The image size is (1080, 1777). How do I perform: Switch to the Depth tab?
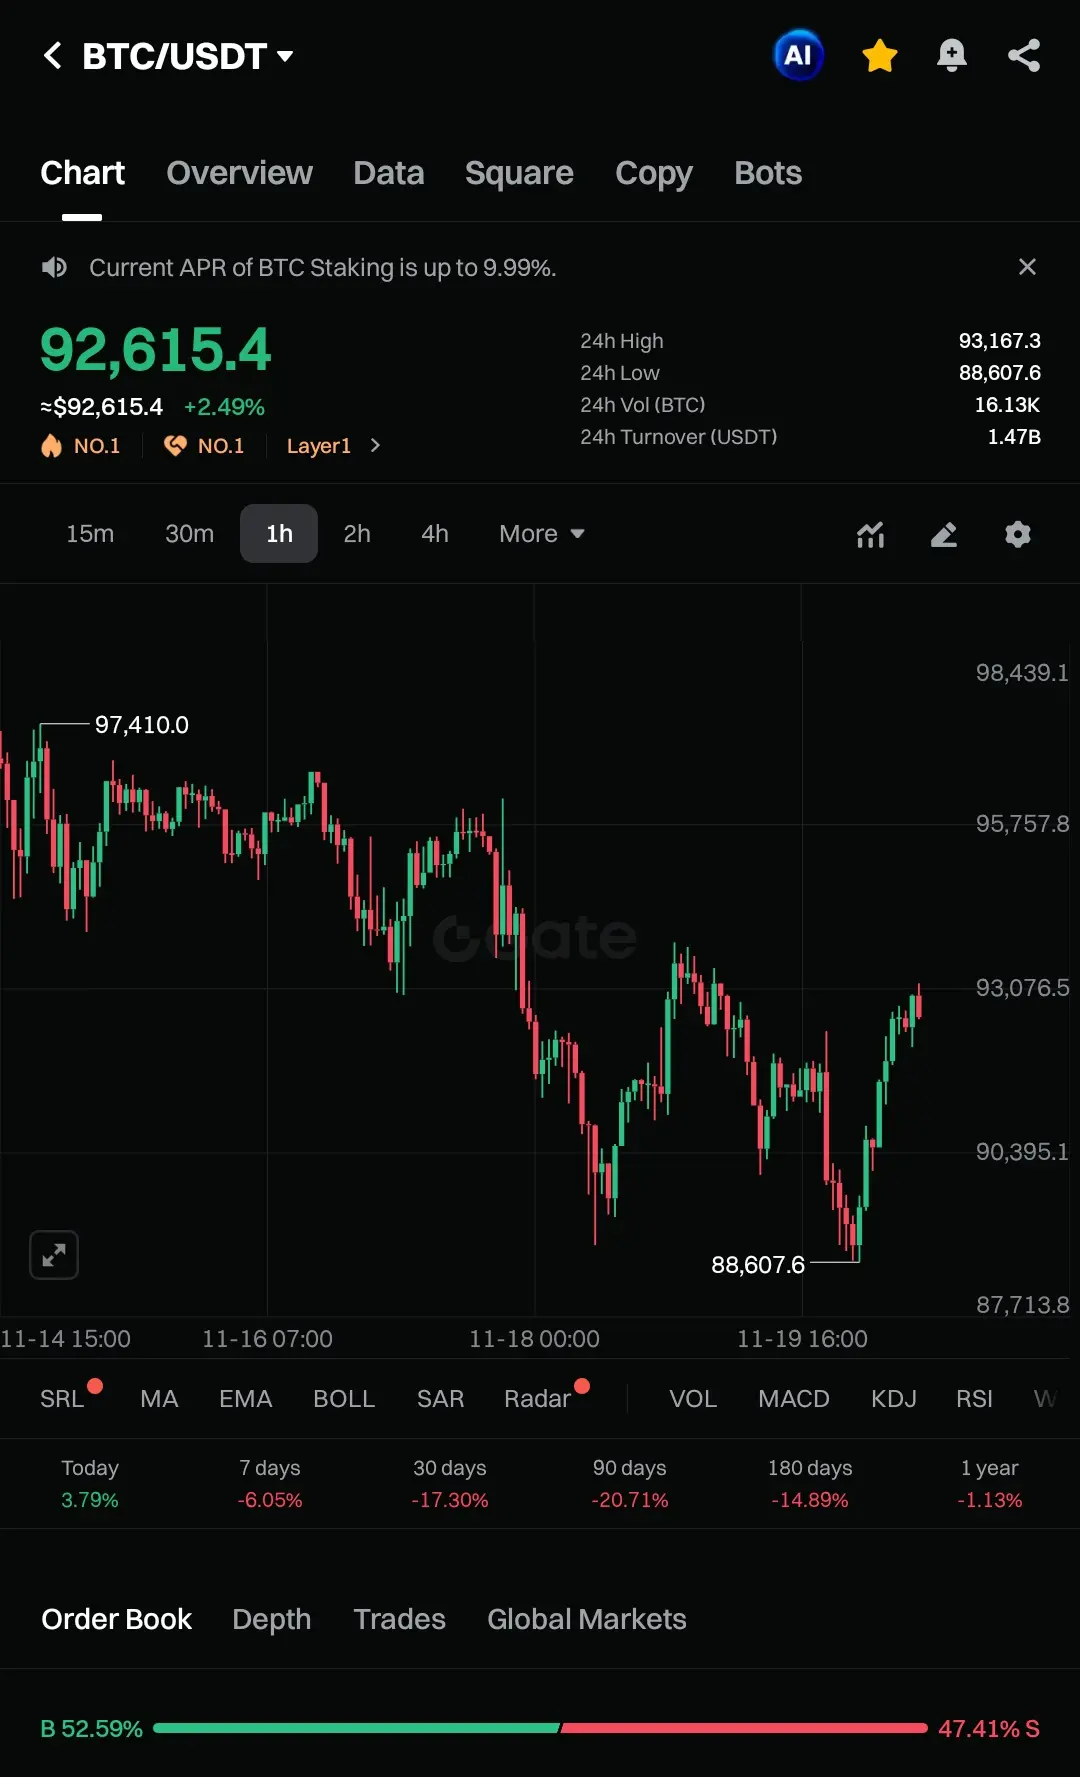(x=272, y=1620)
